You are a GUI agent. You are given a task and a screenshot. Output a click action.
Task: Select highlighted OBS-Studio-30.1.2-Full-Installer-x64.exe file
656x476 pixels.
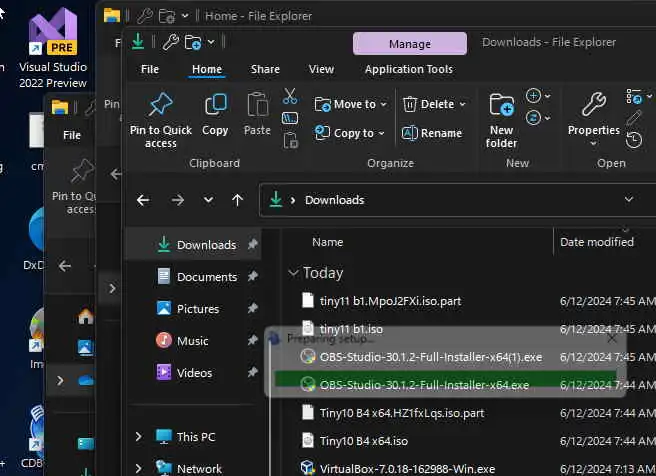(424, 385)
